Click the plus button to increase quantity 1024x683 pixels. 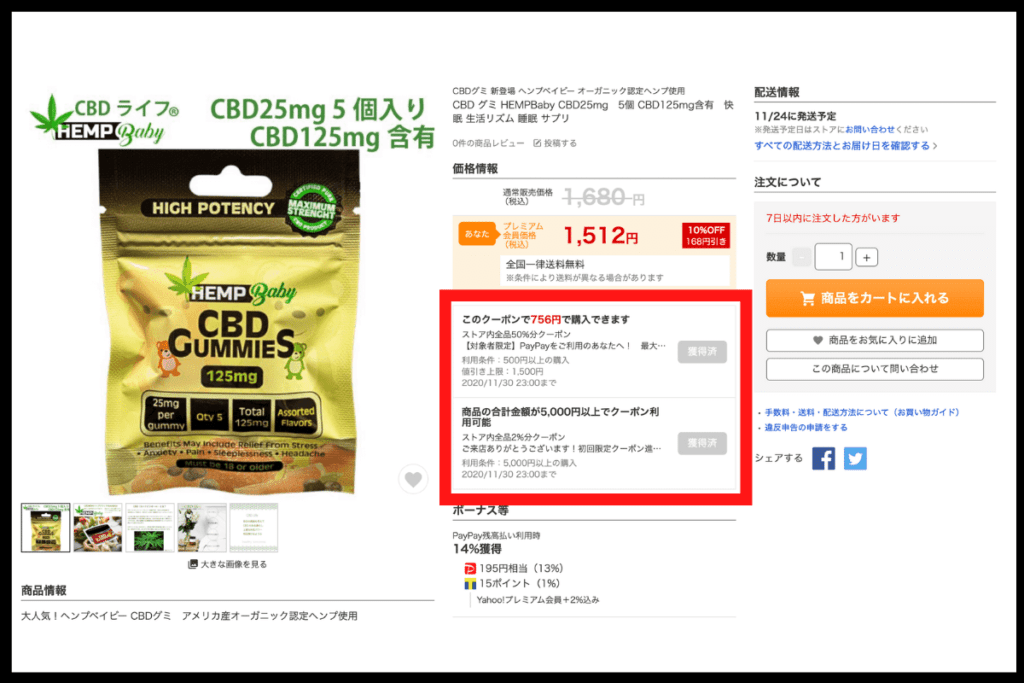click(866, 257)
